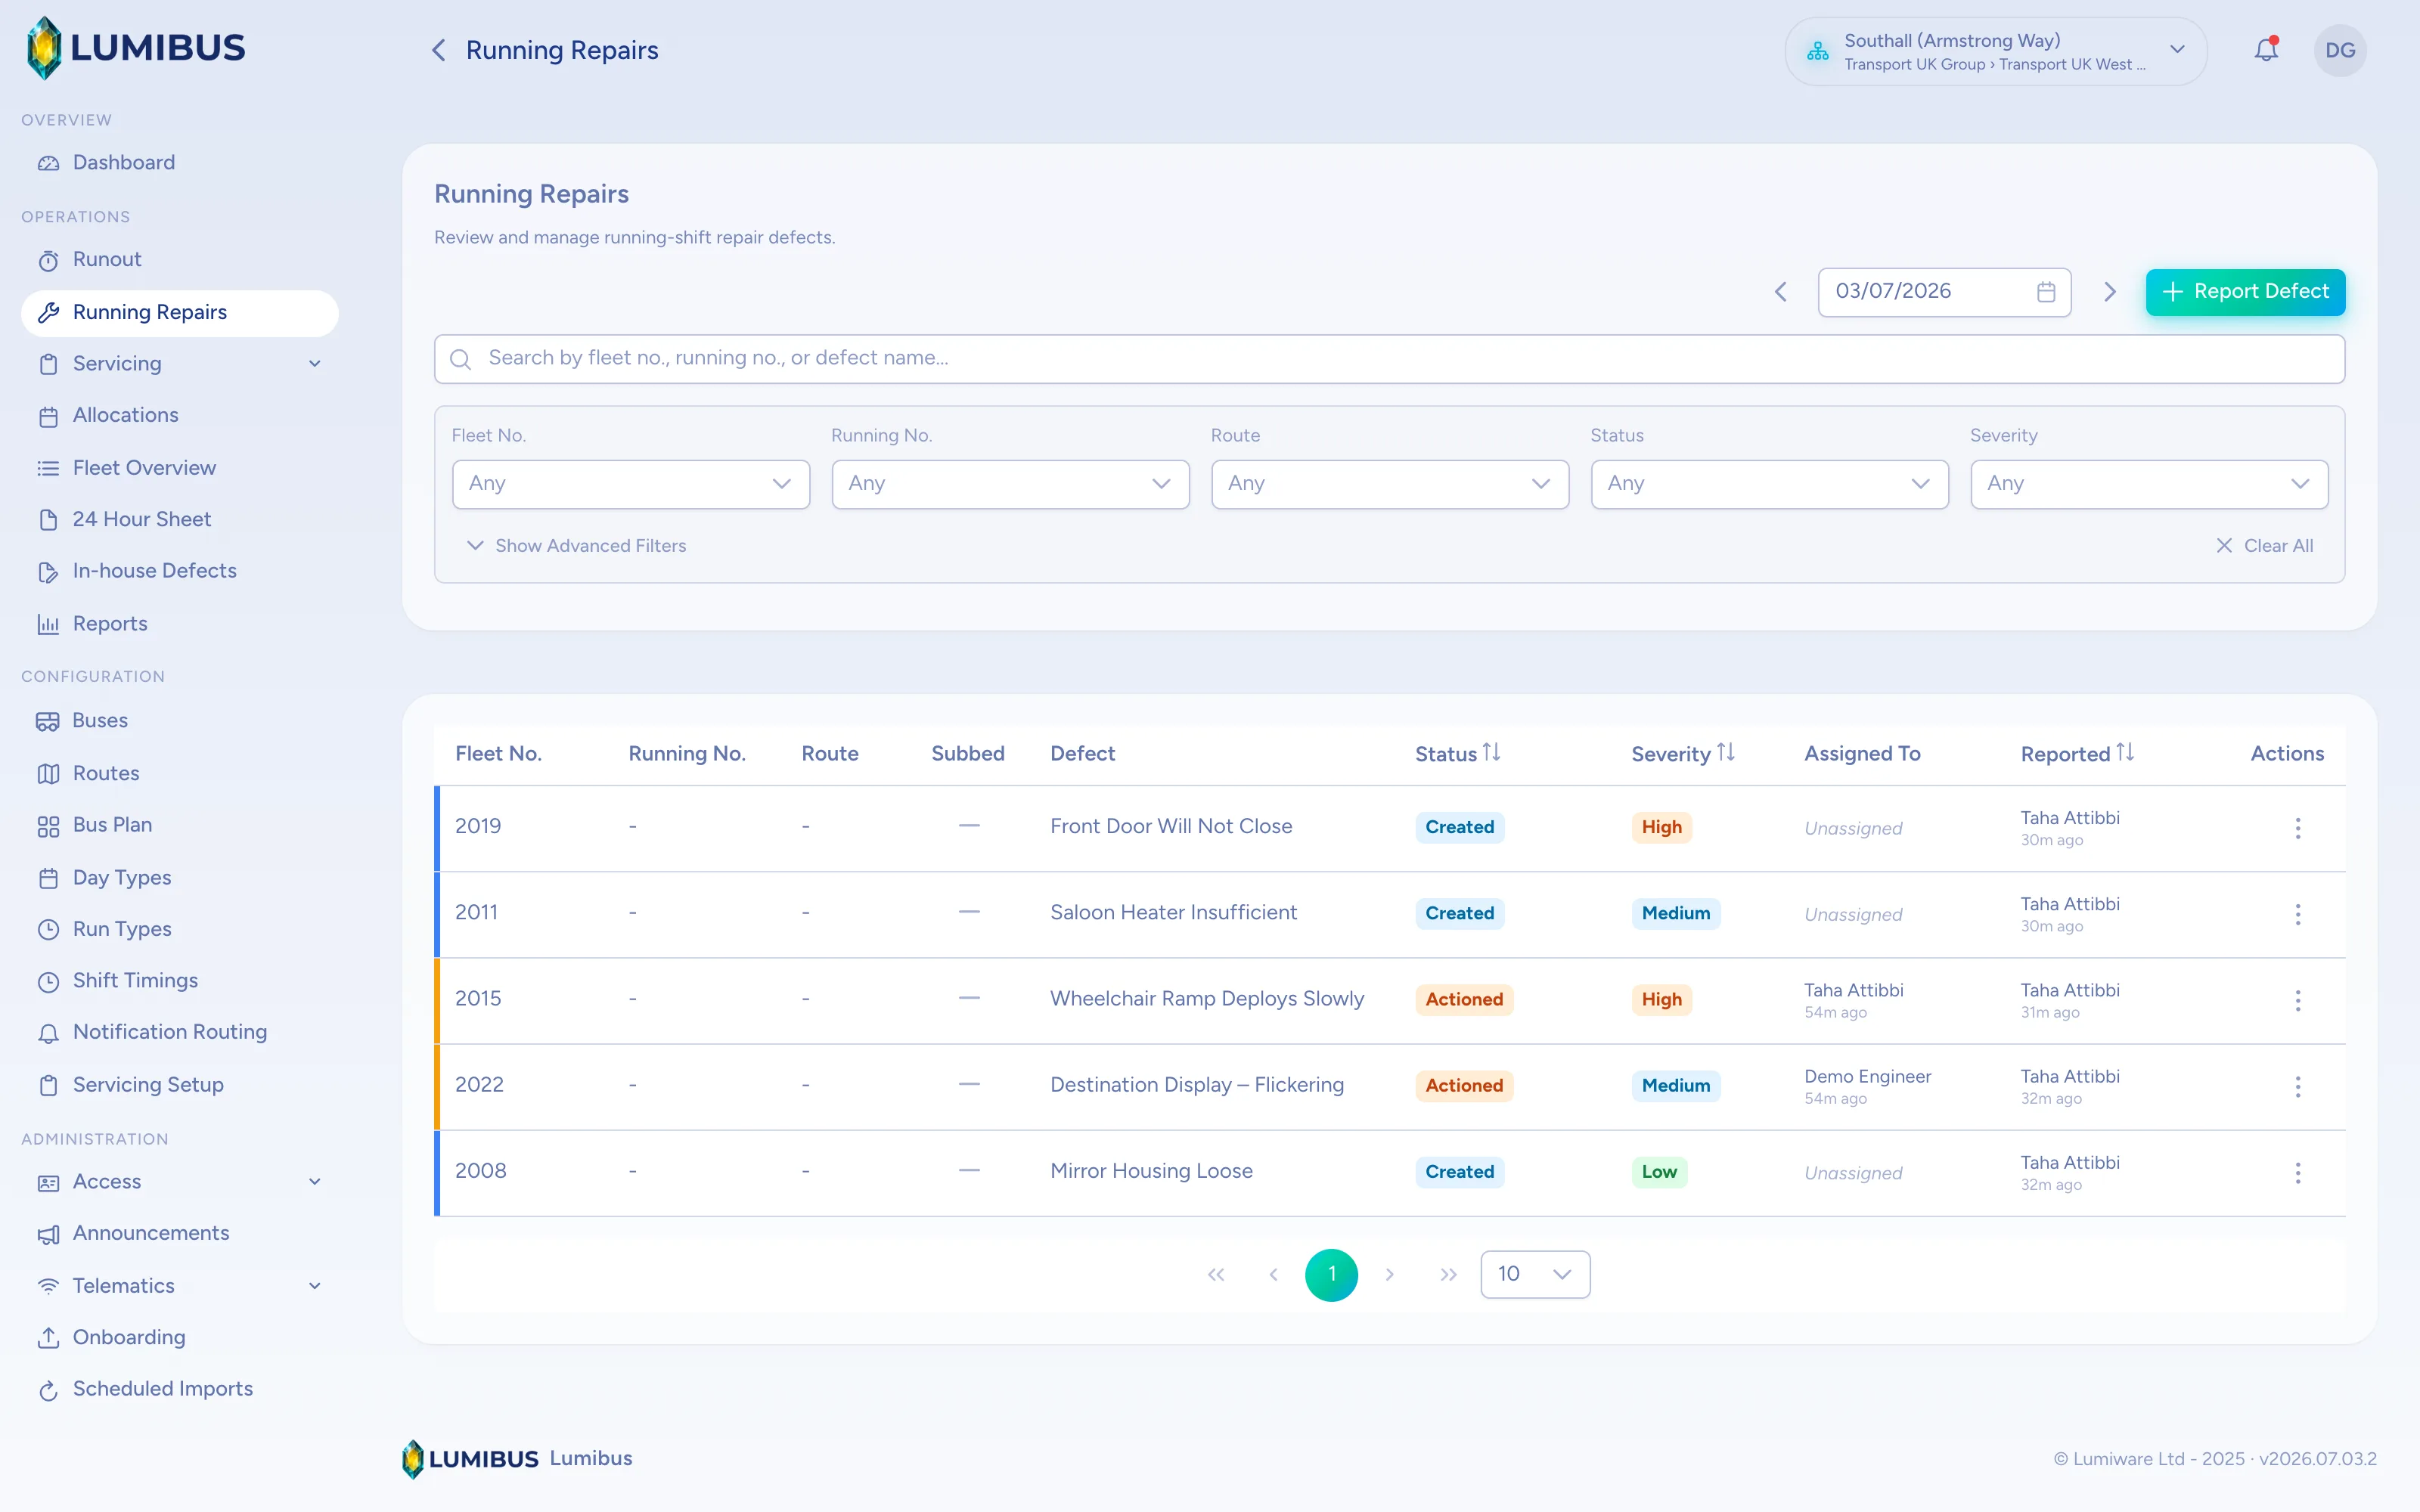Go to next results page
The image size is (2420, 1512).
[1389, 1274]
